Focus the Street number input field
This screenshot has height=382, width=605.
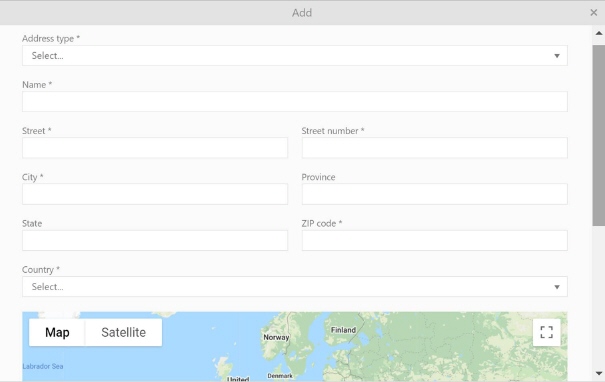pyautogui.click(x=434, y=148)
